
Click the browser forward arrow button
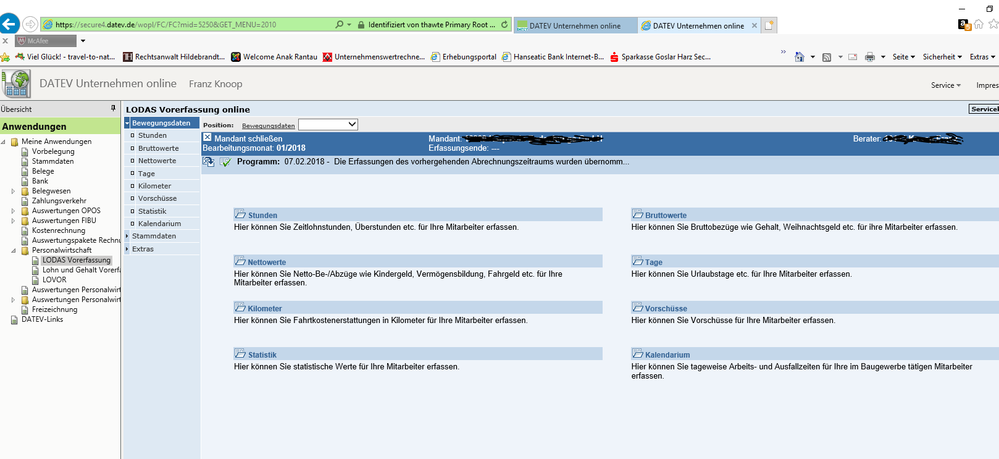[x=29, y=24]
